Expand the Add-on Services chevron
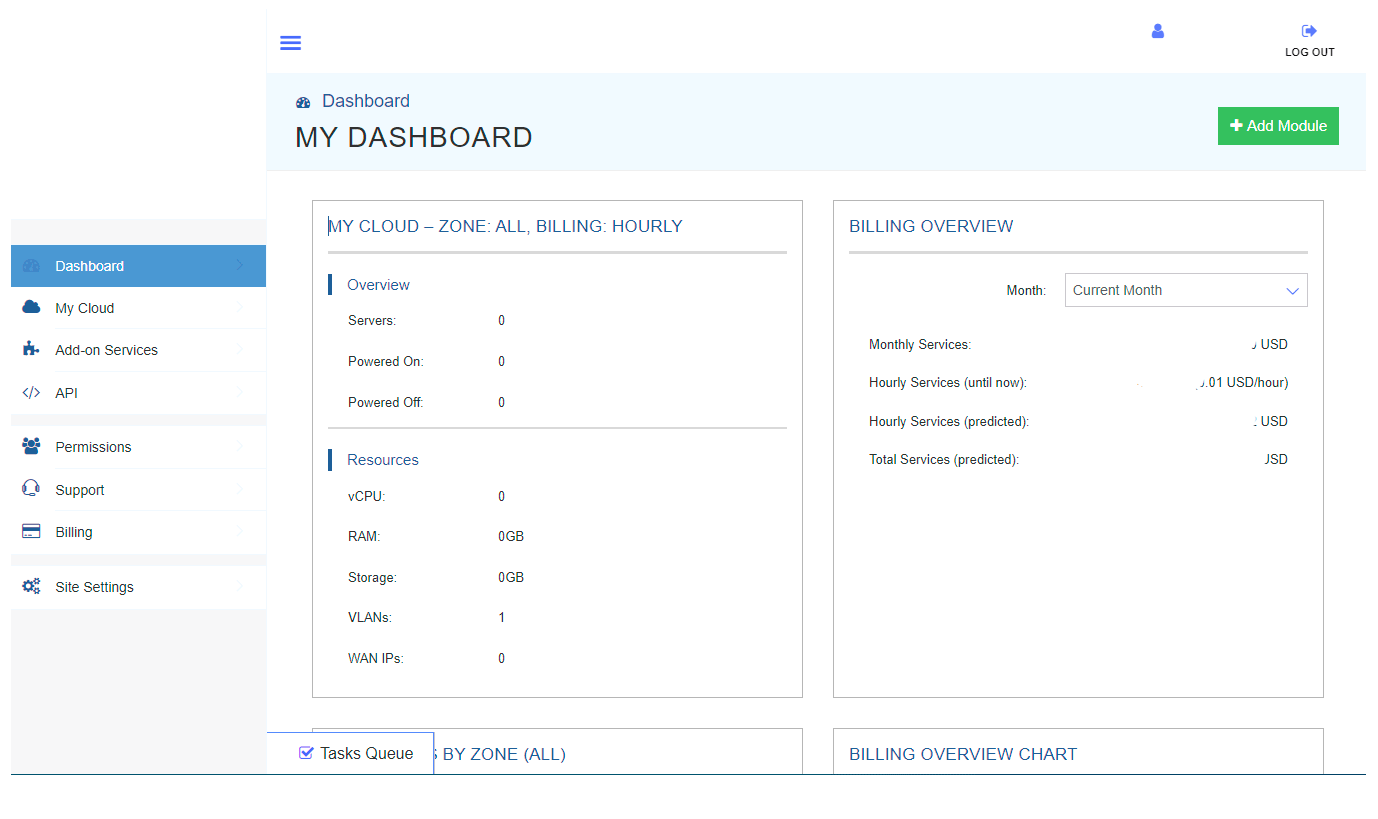The width and height of the screenshot is (1378, 819). tap(240, 350)
